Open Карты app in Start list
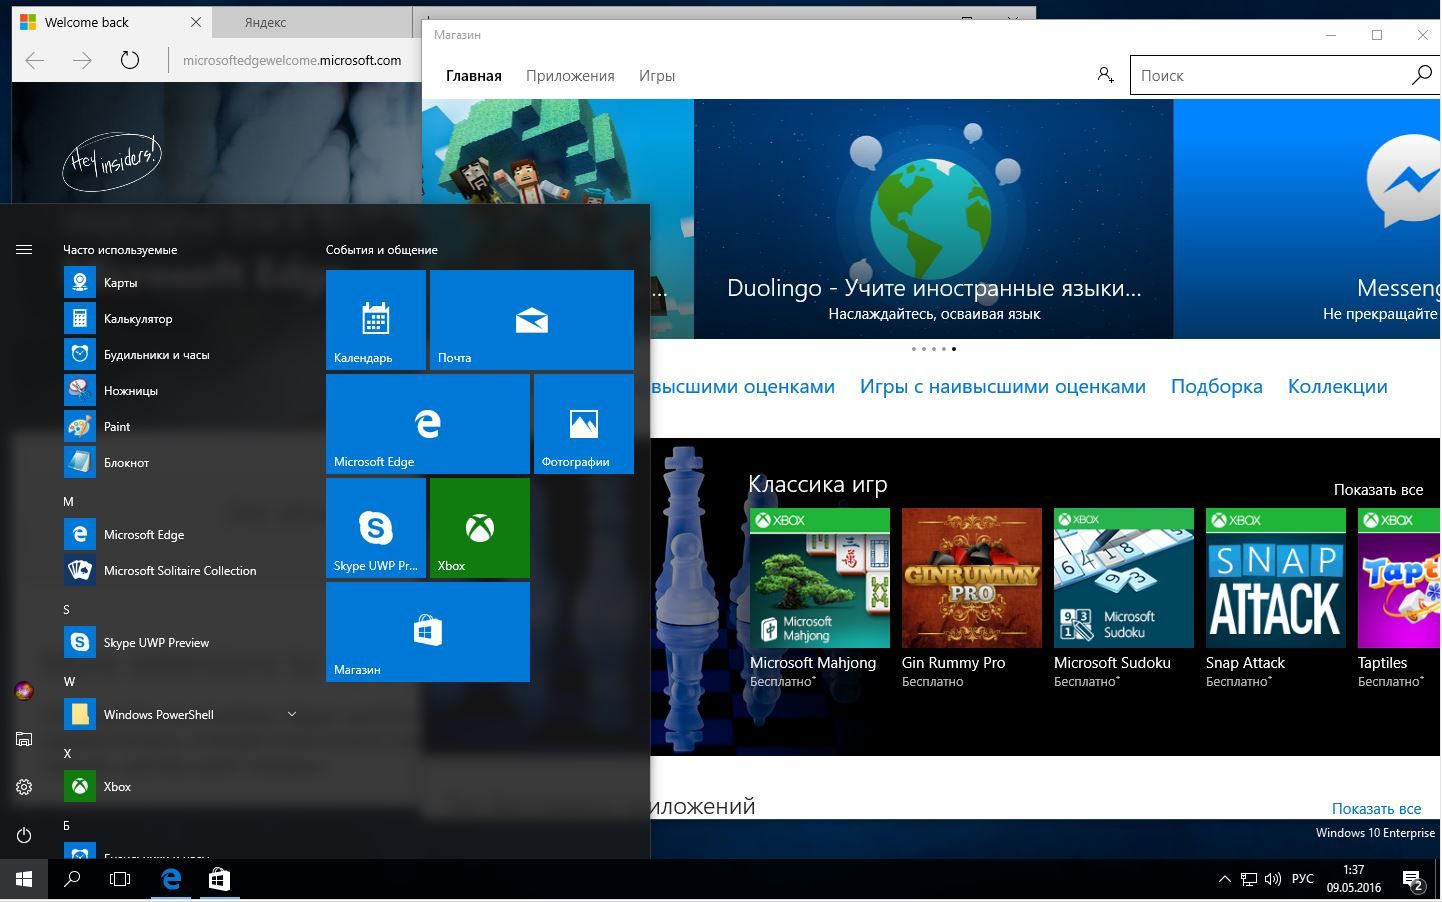The width and height of the screenshot is (1442, 902). 181,282
